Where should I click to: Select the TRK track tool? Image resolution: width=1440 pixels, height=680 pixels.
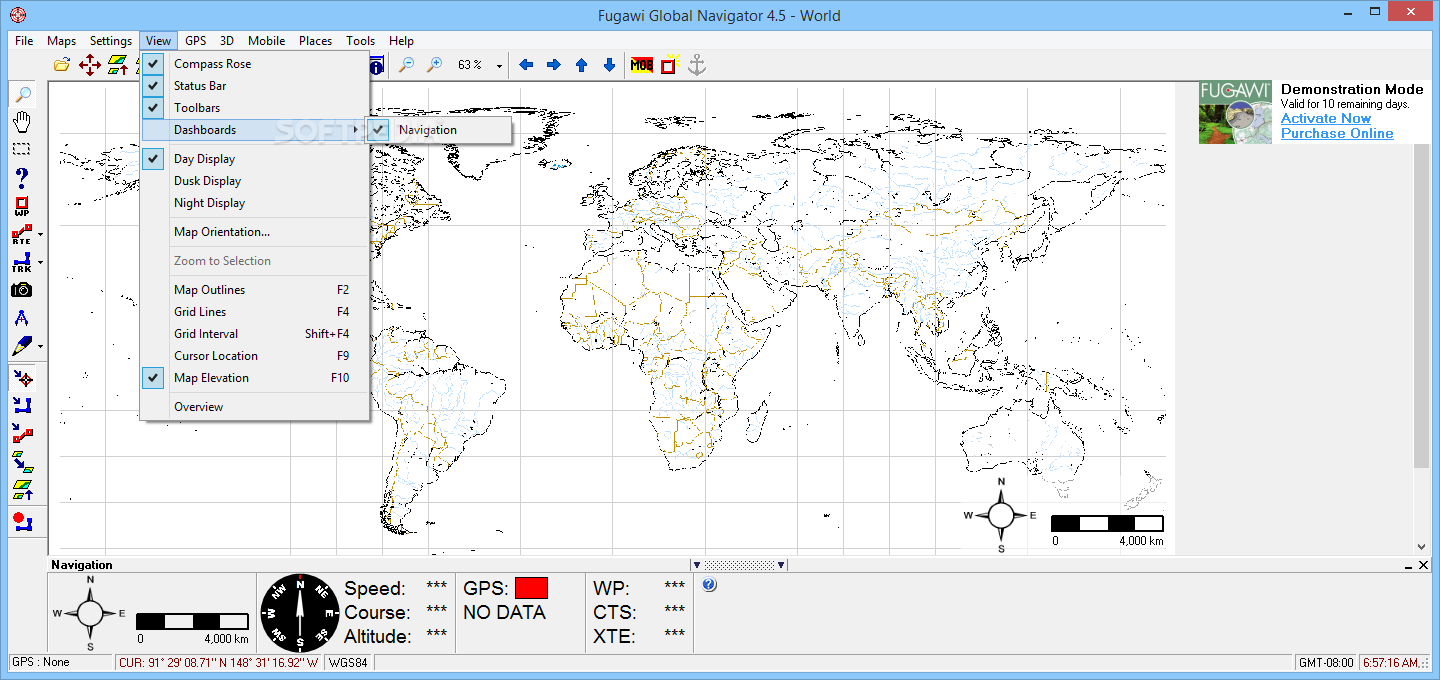pyautogui.click(x=21, y=263)
